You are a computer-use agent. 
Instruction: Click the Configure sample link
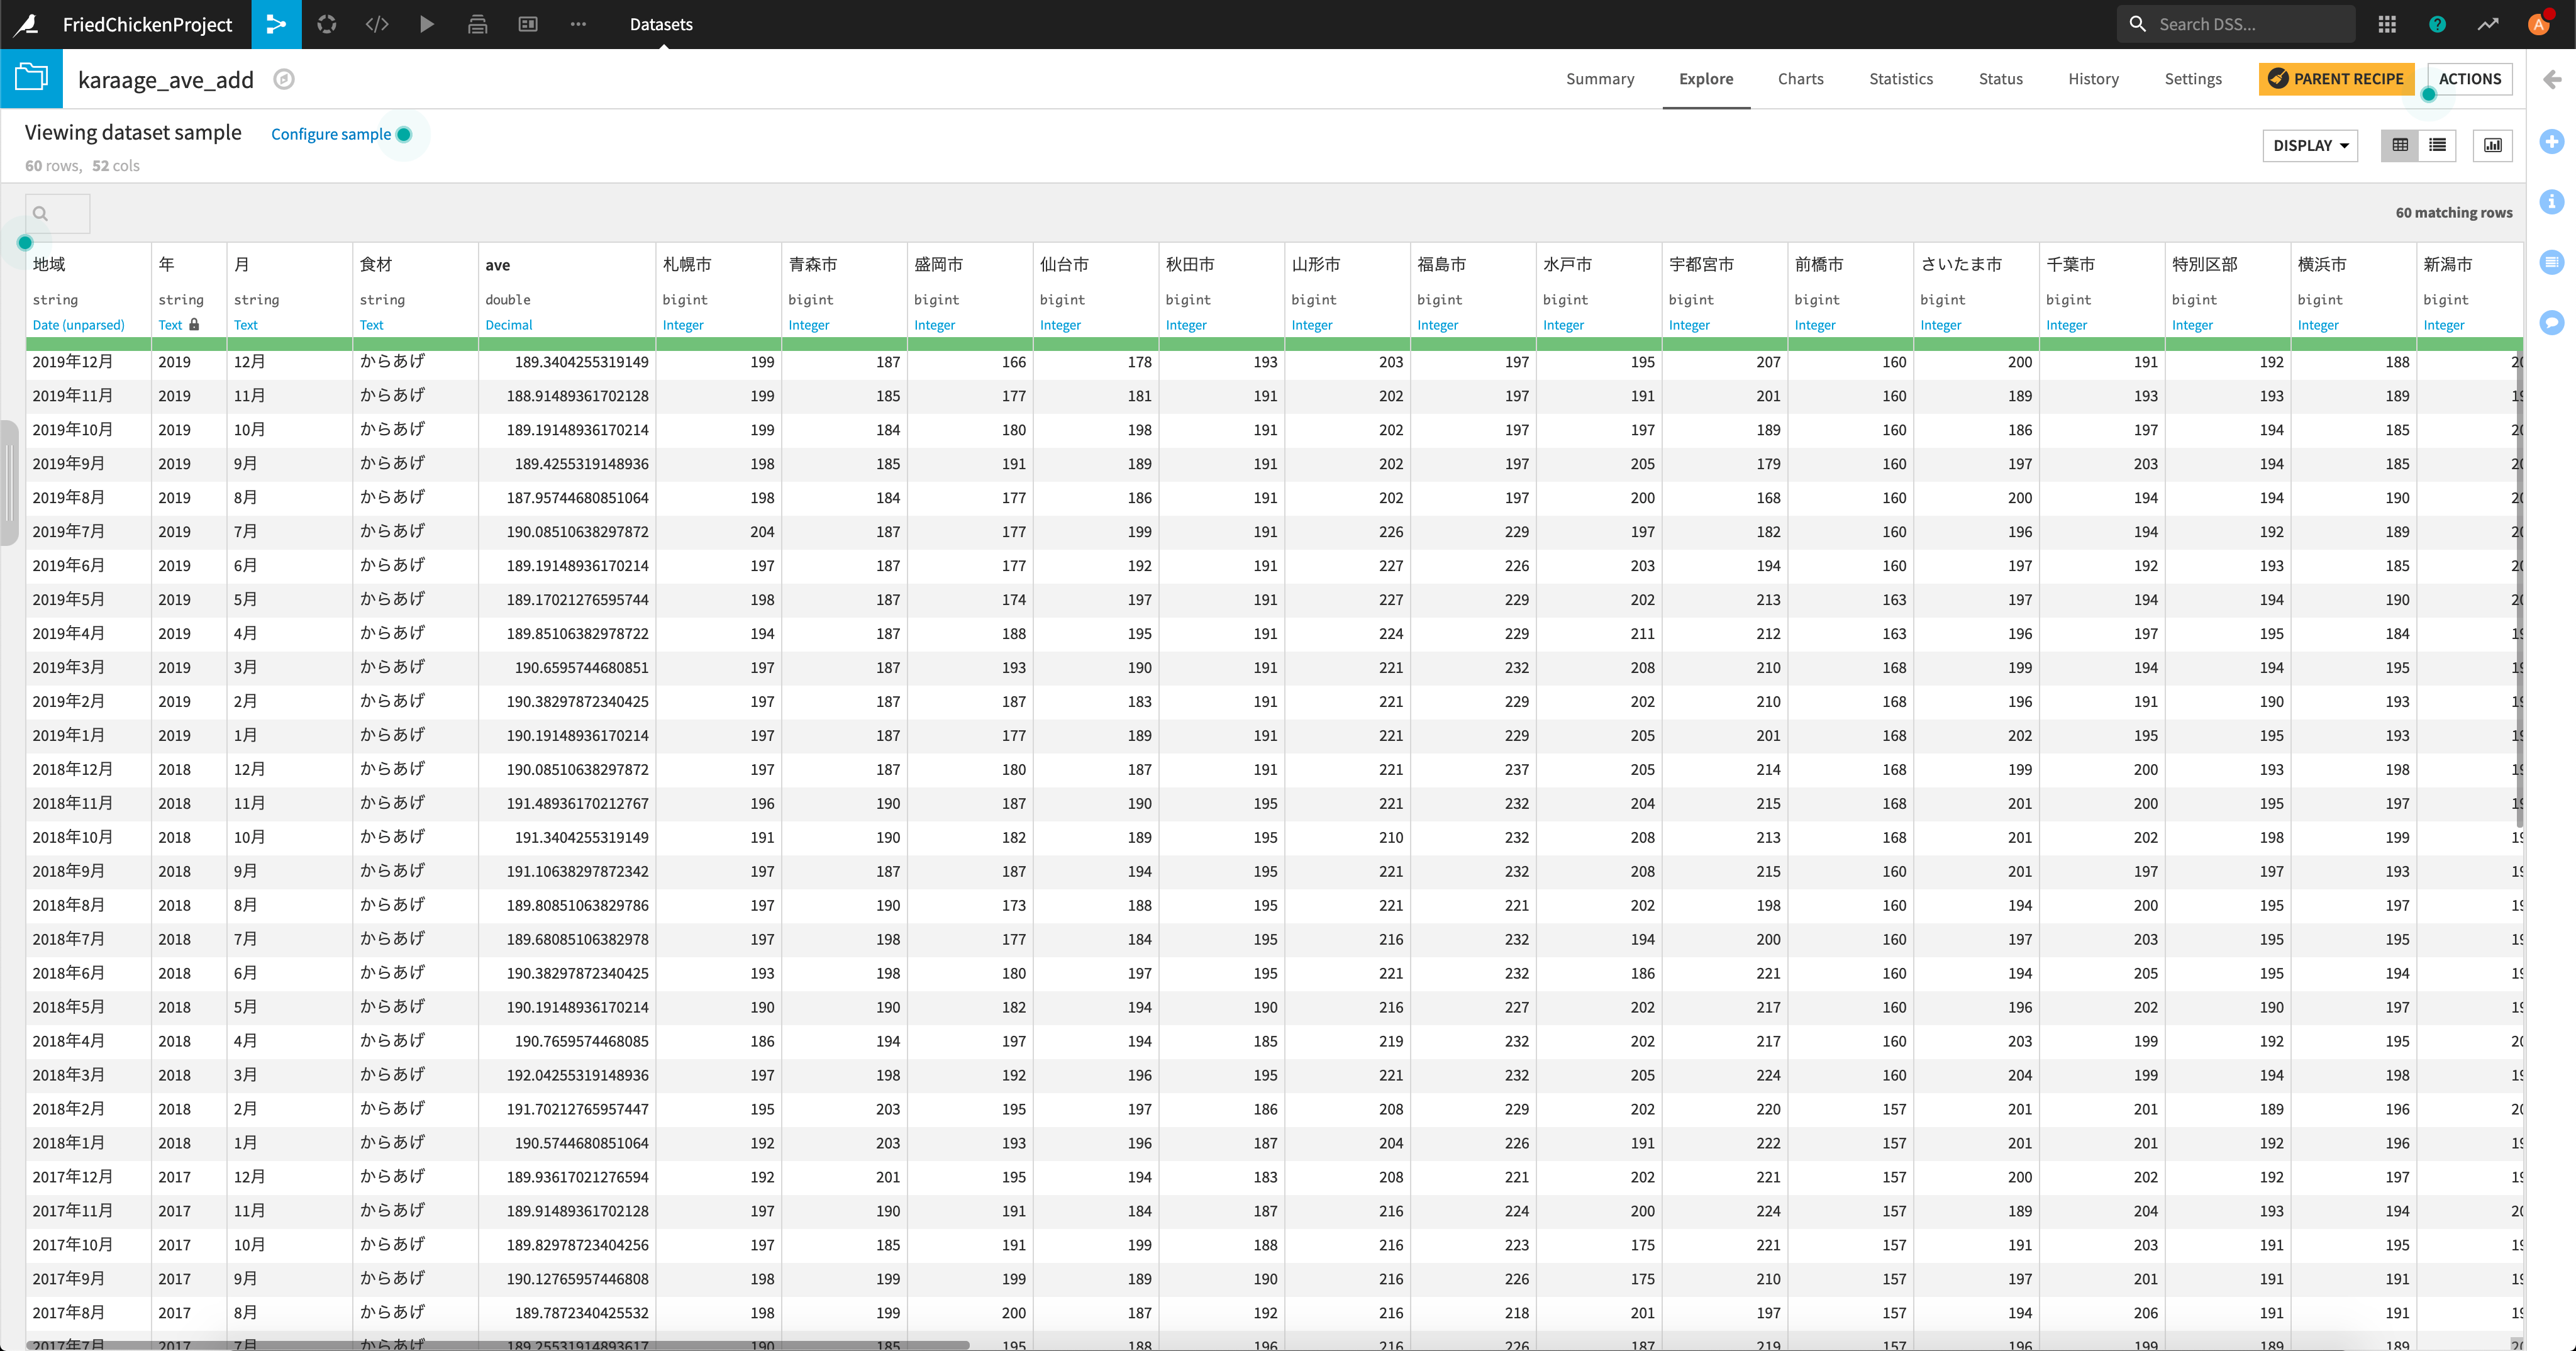pos(331,134)
